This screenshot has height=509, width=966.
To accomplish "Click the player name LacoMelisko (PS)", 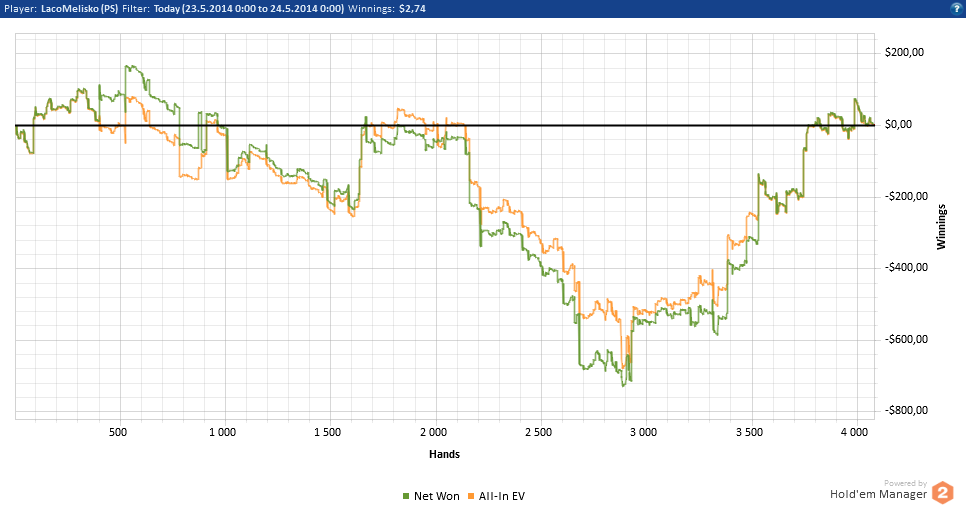I will [76, 8].
